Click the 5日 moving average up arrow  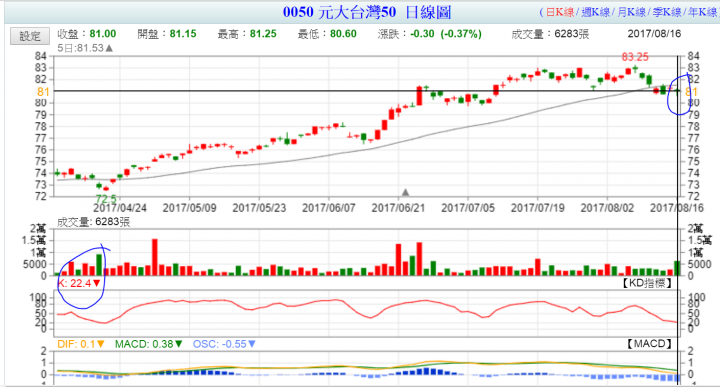coord(109,48)
